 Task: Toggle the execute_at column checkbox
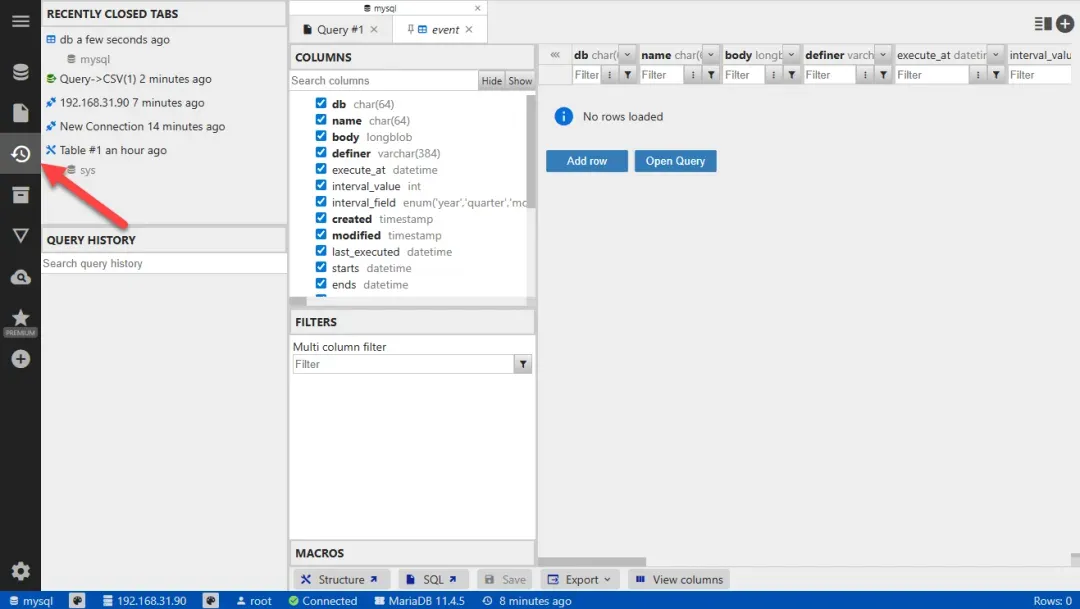[321, 170]
